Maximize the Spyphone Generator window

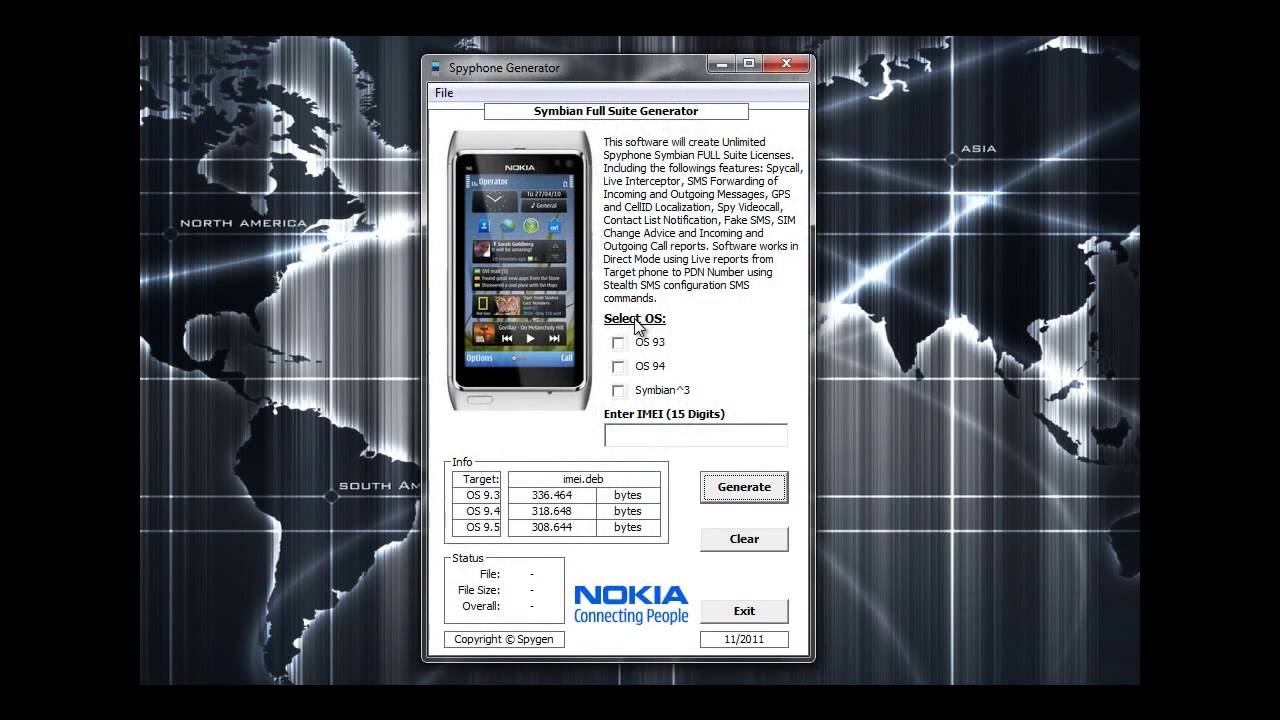pos(749,63)
